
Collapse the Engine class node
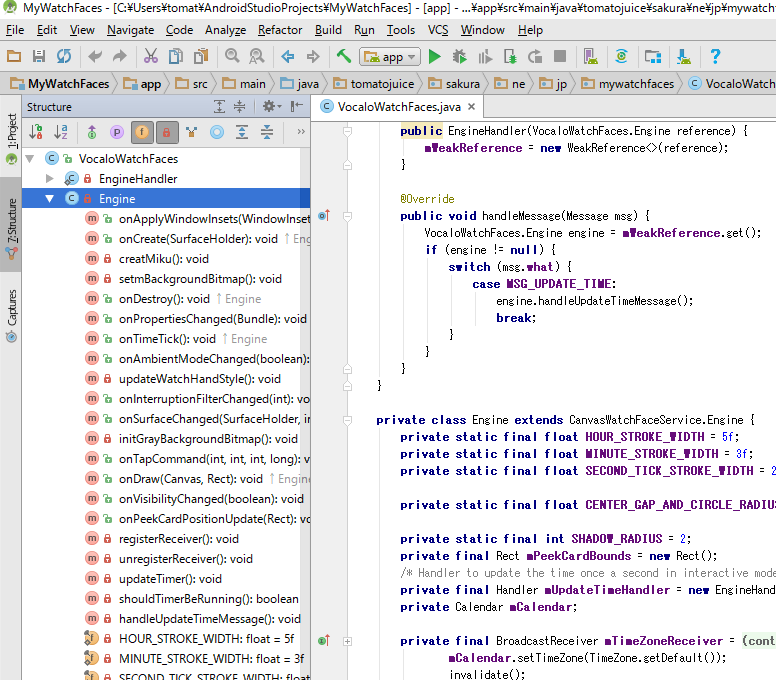50,199
